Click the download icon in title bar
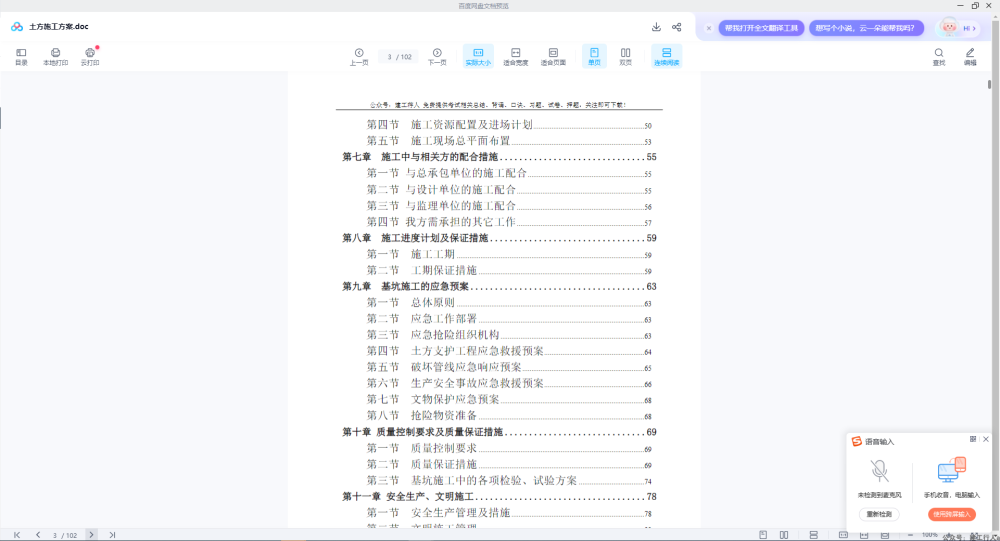This screenshot has height=541, width=1000. click(656, 27)
